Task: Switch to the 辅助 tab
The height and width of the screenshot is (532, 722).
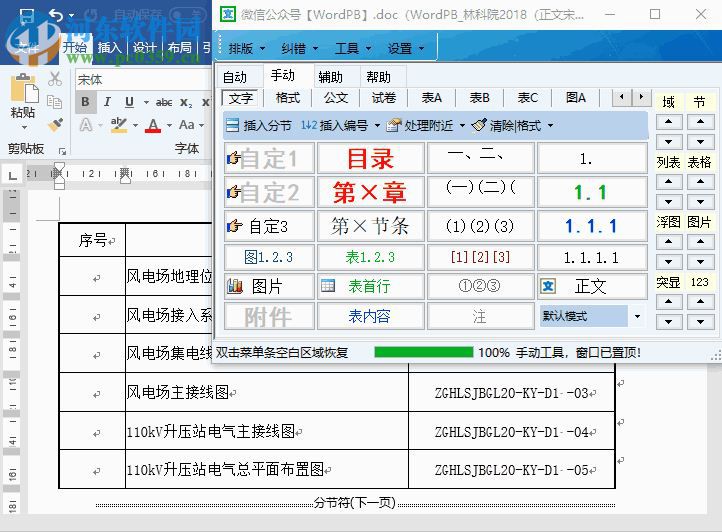Action: 331,77
